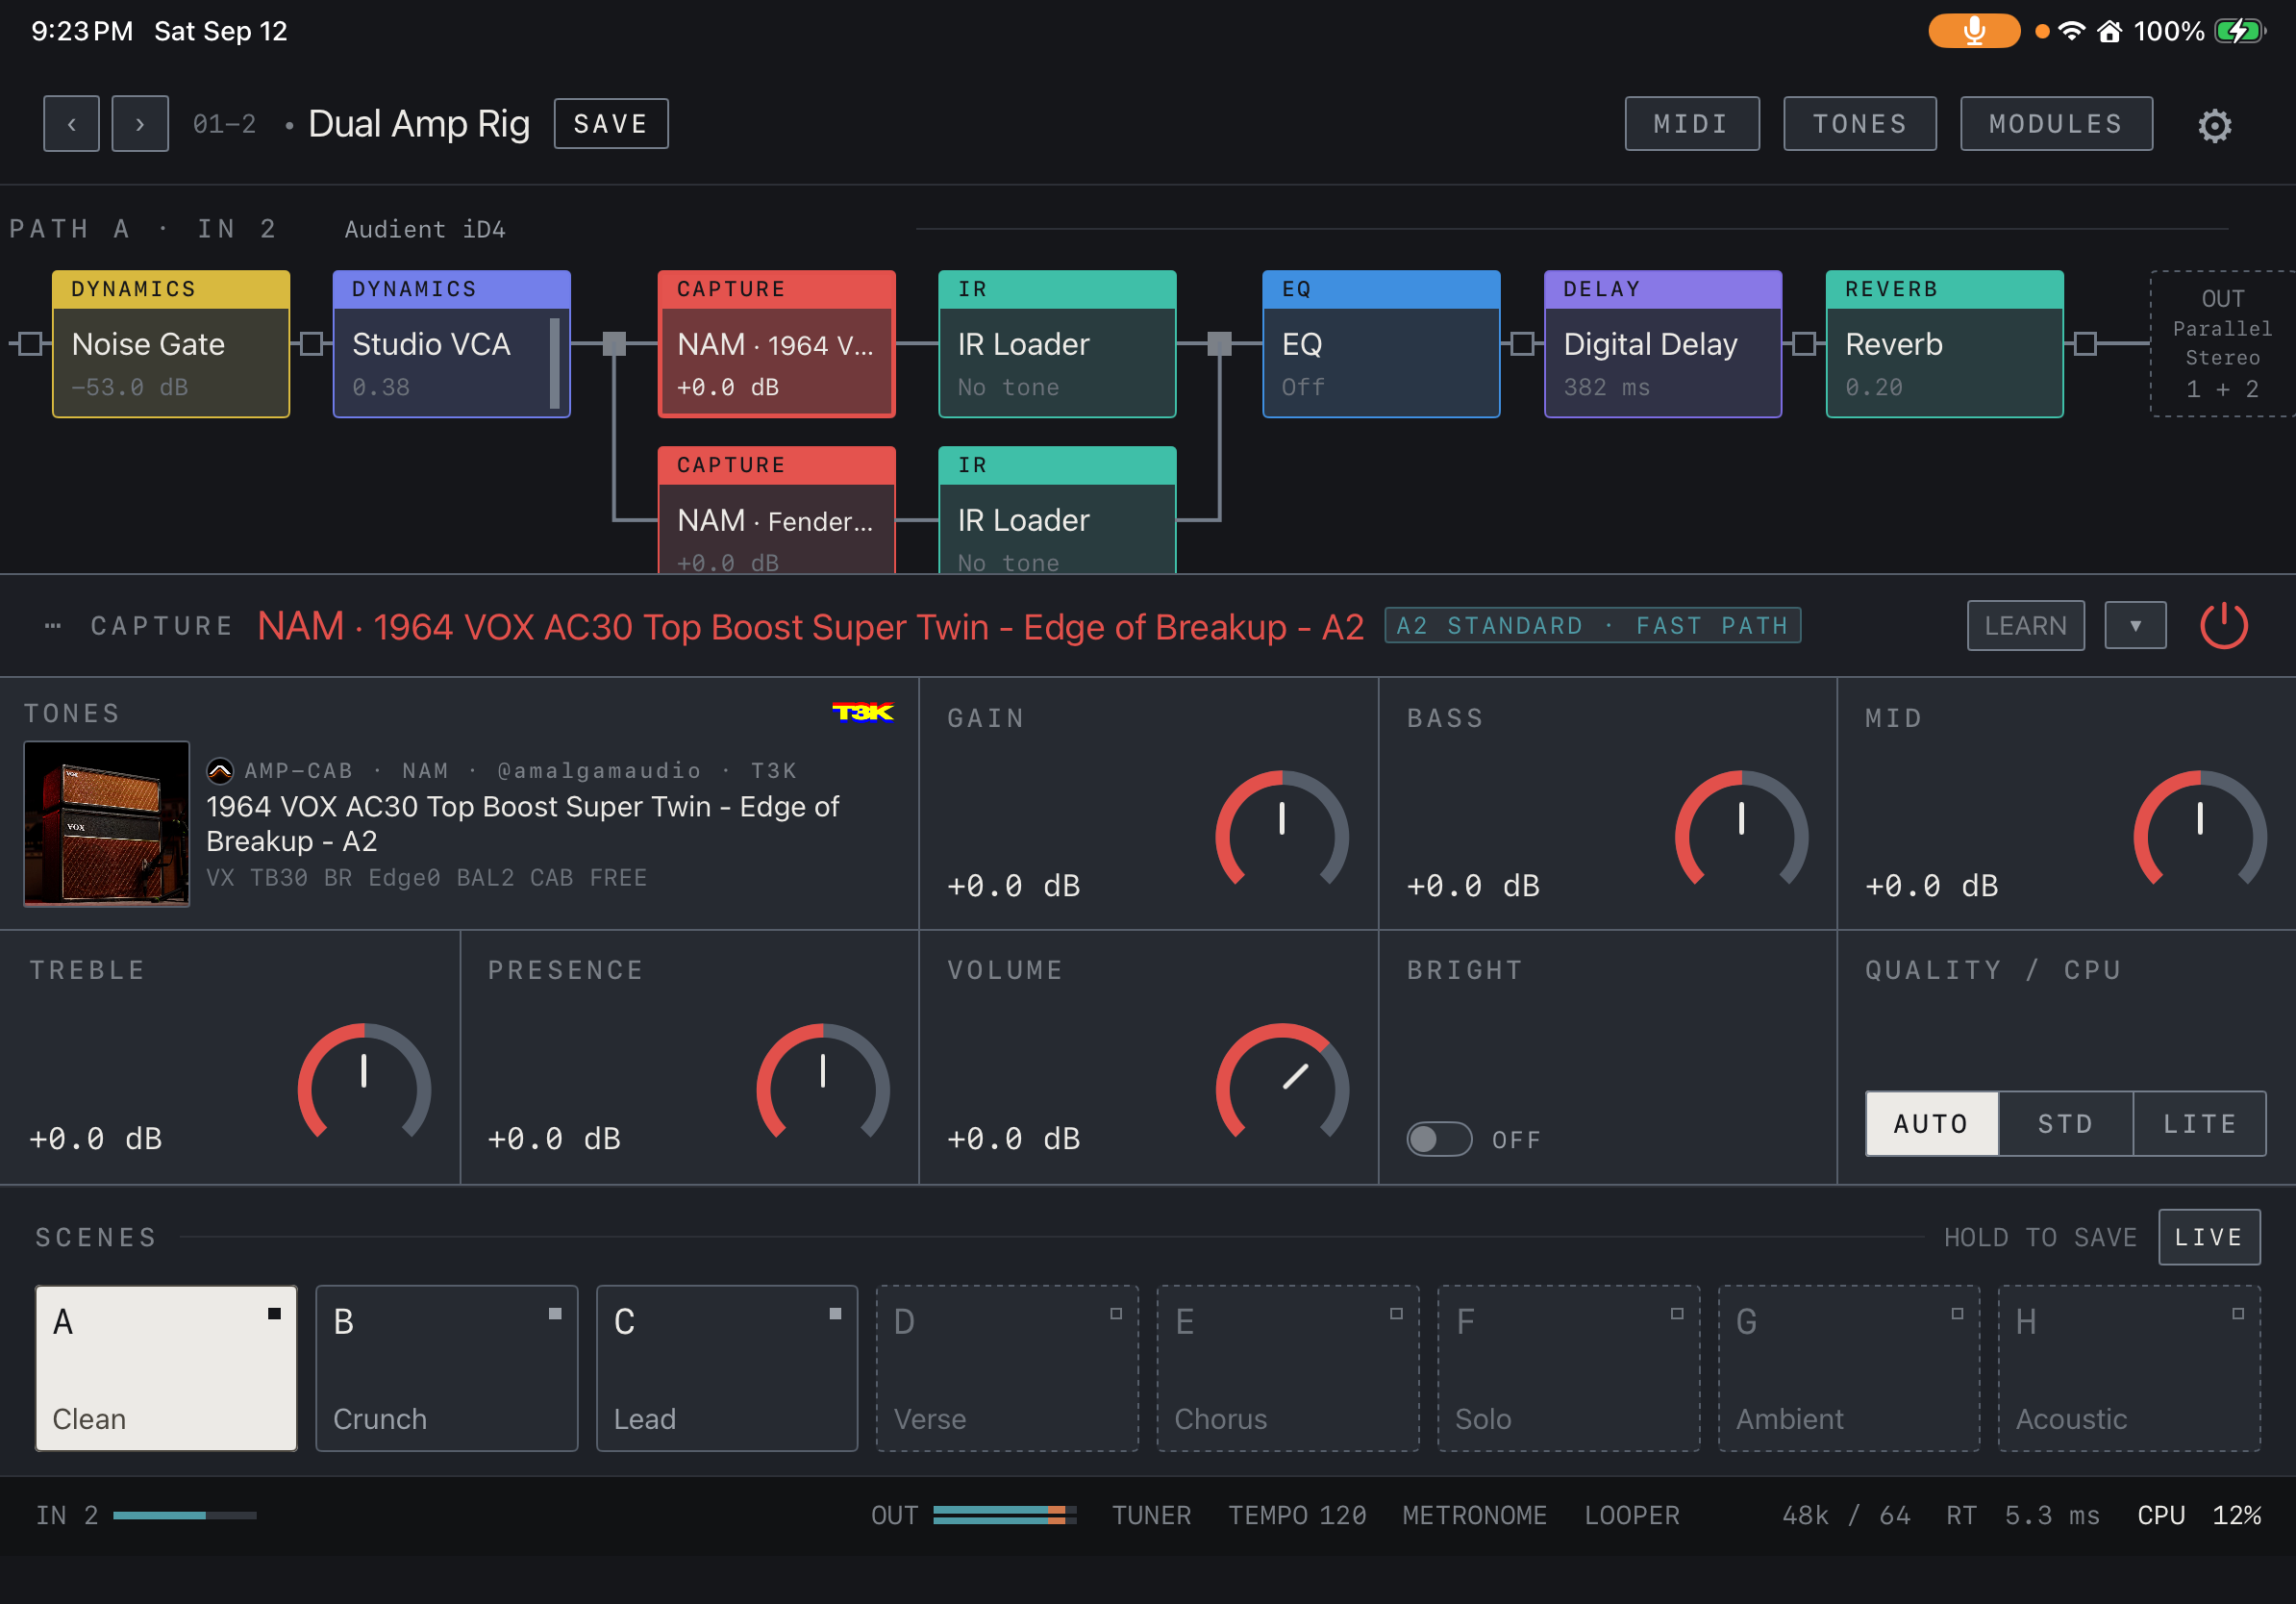Click TEMPO 120 in status bar
2296x1604 pixels.
point(1297,1516)
